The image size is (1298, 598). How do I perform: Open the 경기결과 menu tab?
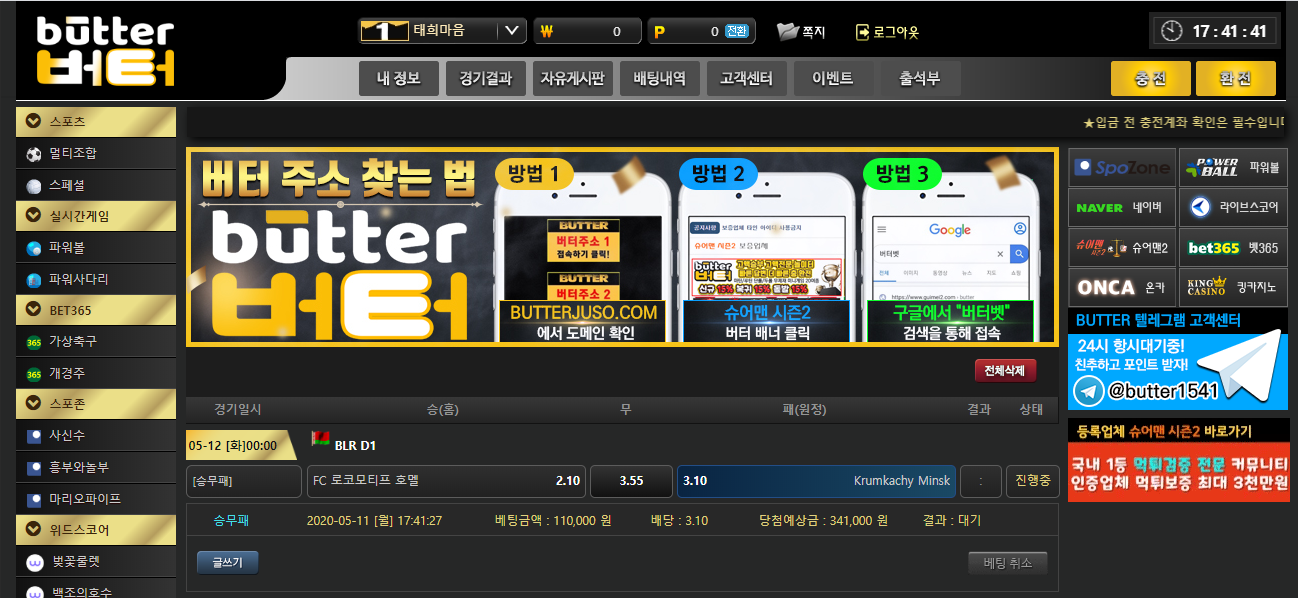[485, 78]
